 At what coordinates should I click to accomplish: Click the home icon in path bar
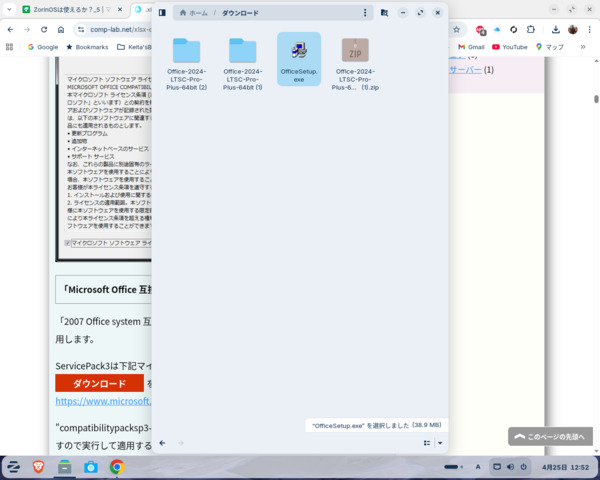click(x=183, y=13)
